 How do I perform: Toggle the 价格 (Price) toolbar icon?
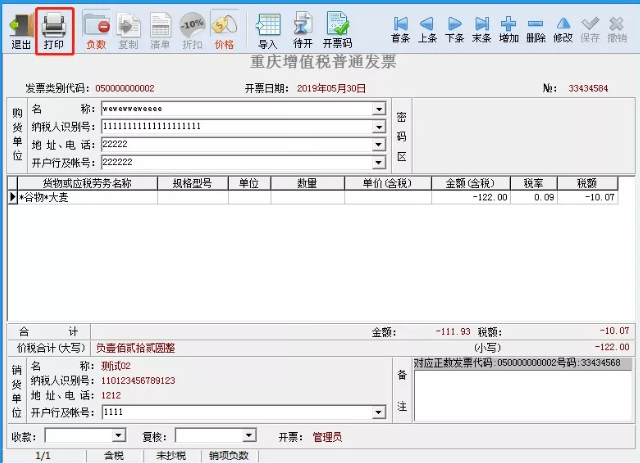224,28
